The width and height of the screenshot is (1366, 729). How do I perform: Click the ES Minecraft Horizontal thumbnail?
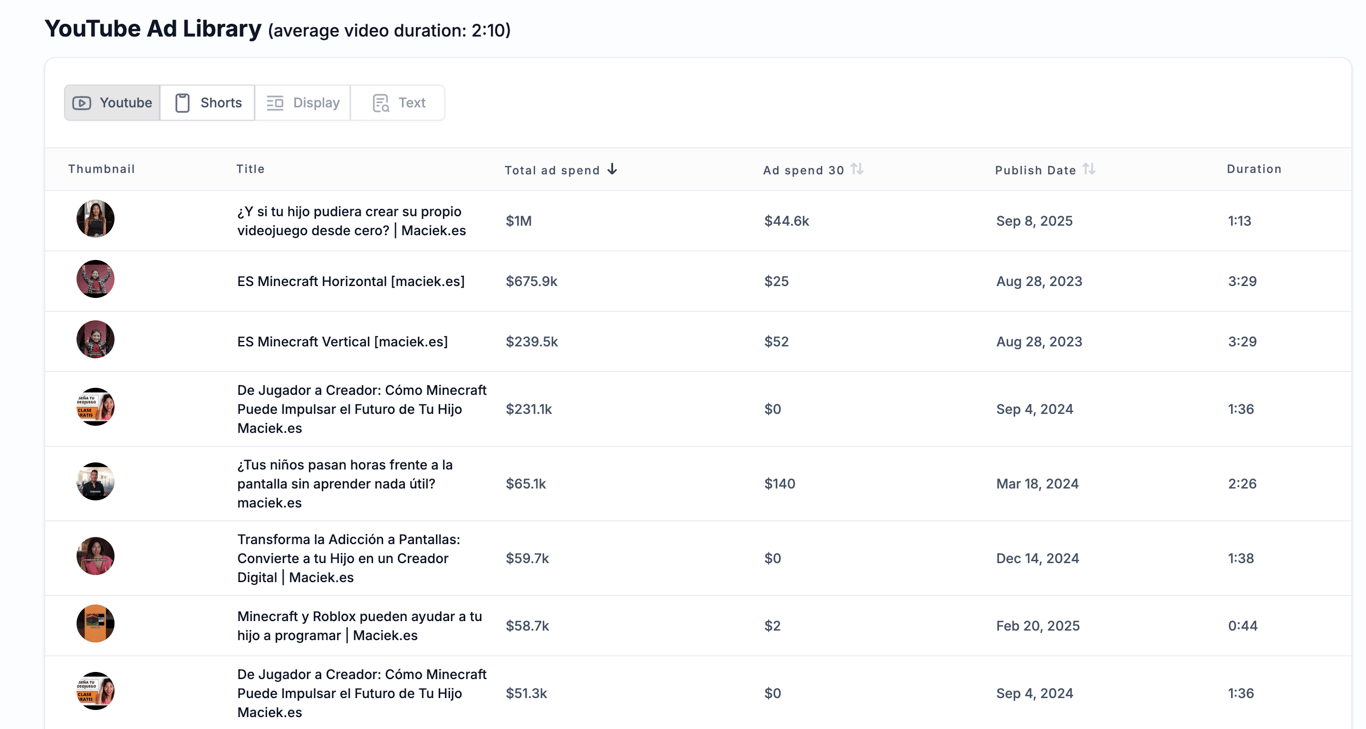pyautogui.click(x=95, y=280)
